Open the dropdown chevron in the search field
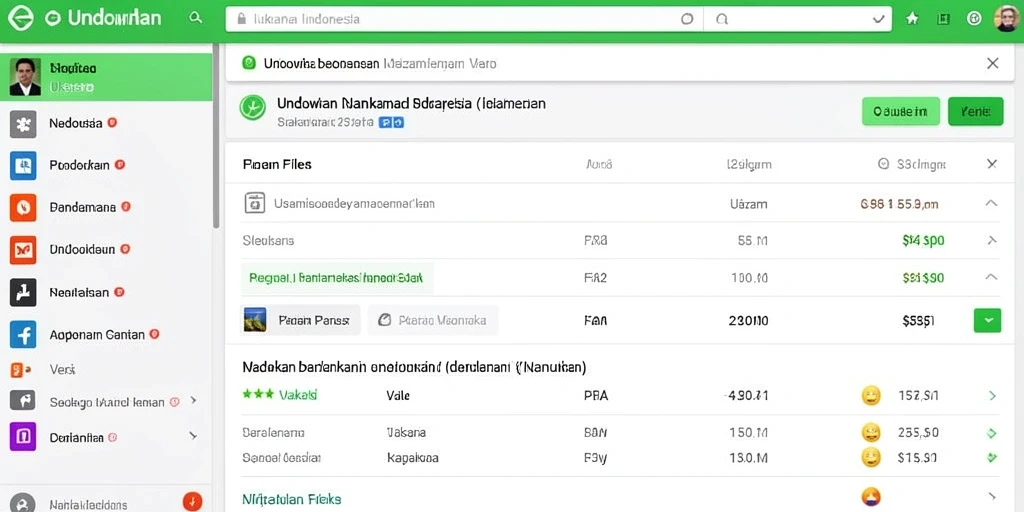 click(878, 19)
